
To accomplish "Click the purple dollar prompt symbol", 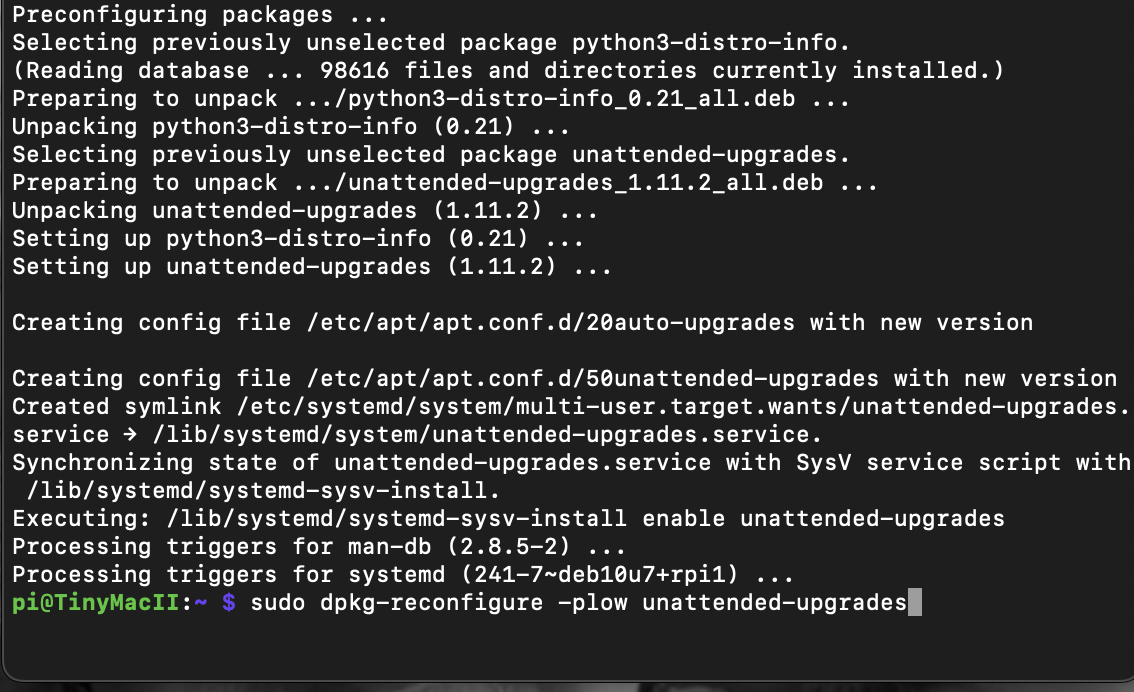I will (x=229, y=603).
